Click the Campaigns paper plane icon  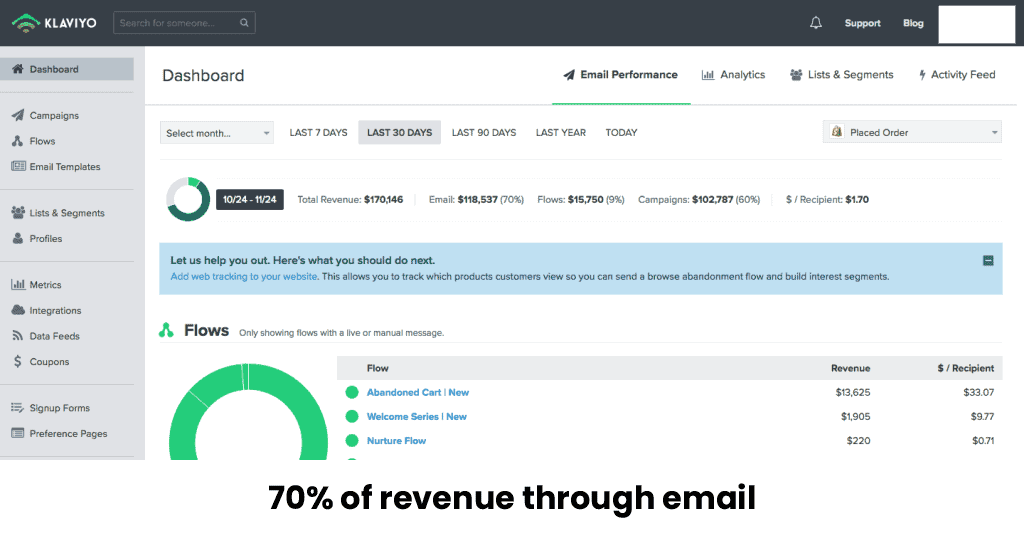(x=18, y=115)
